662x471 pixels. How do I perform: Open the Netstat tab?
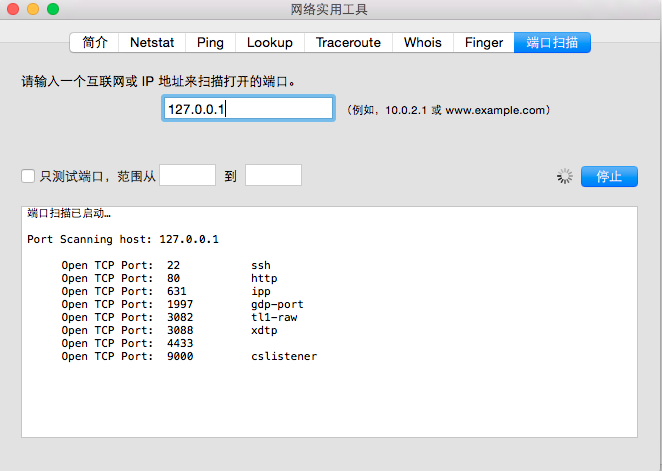tap(152, 43)
